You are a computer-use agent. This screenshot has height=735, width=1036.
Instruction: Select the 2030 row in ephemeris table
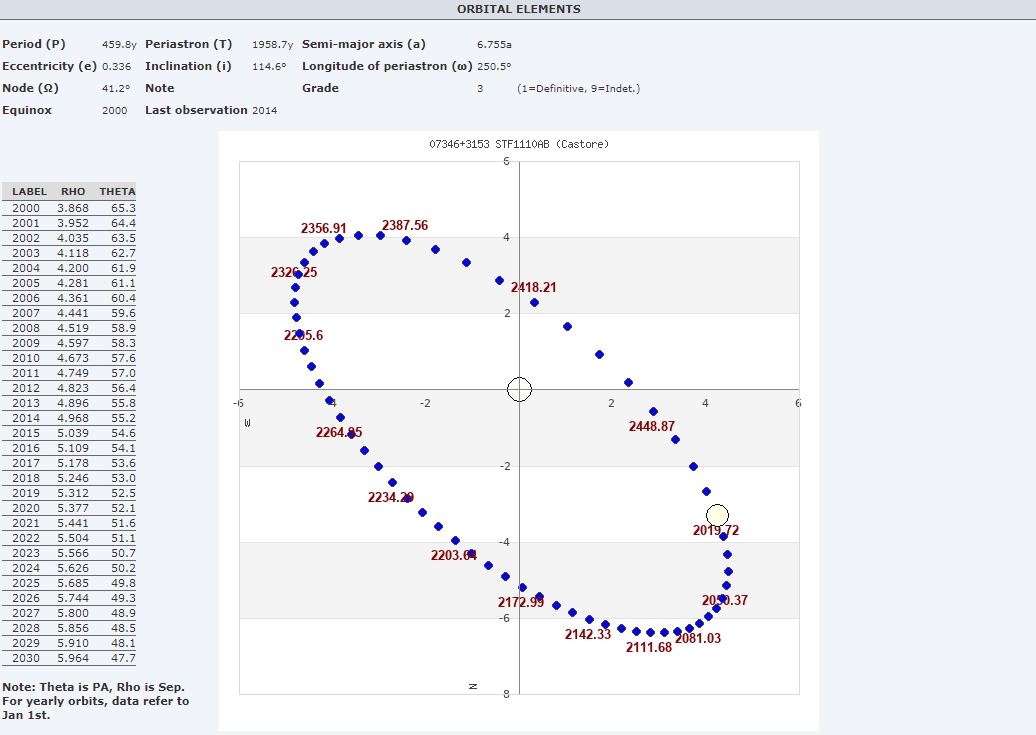[x=69, y=658]
